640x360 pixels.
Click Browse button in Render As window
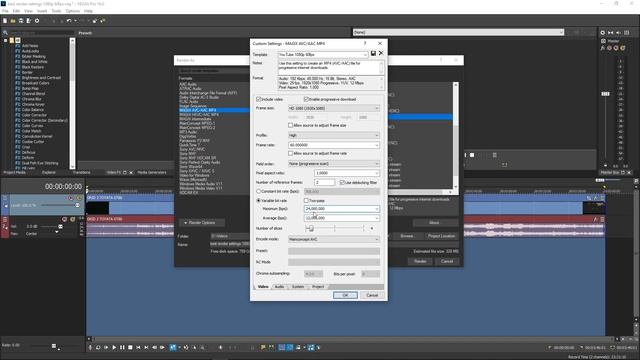tap(407, 236)
